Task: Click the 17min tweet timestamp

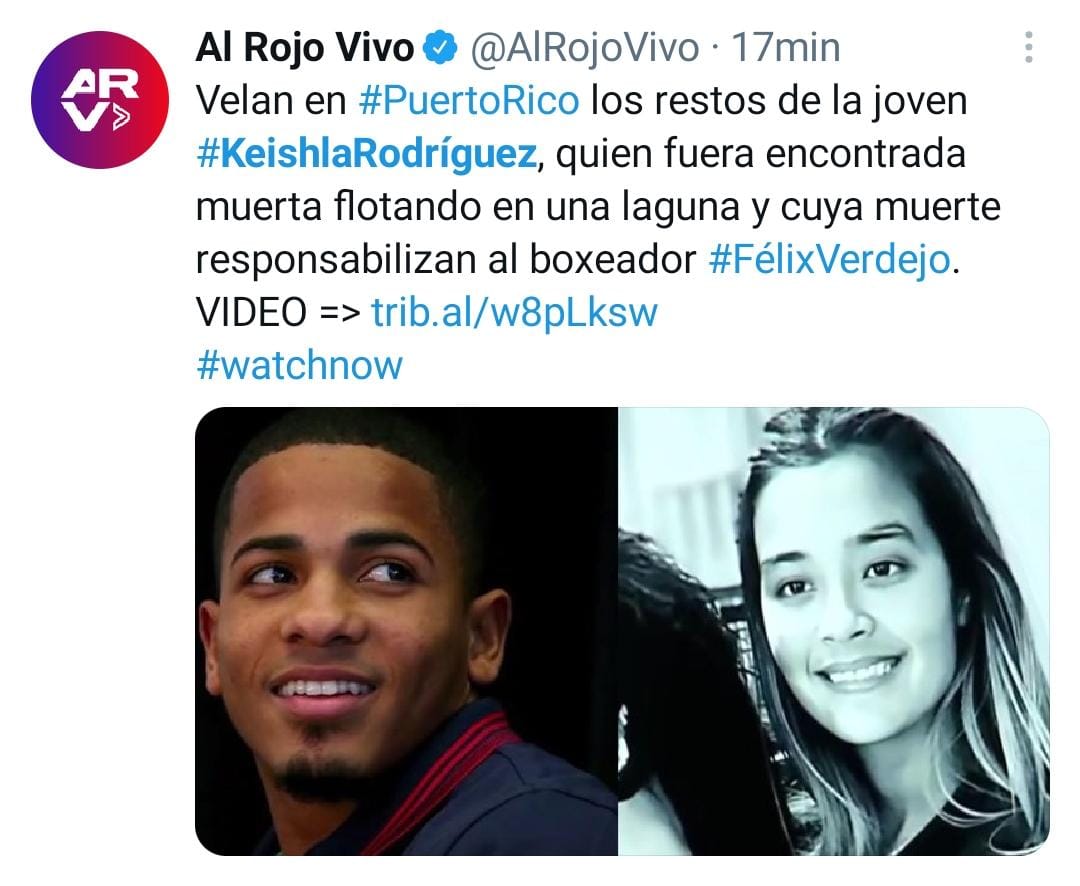Action: pyautogui.click(x=786, y=48)
